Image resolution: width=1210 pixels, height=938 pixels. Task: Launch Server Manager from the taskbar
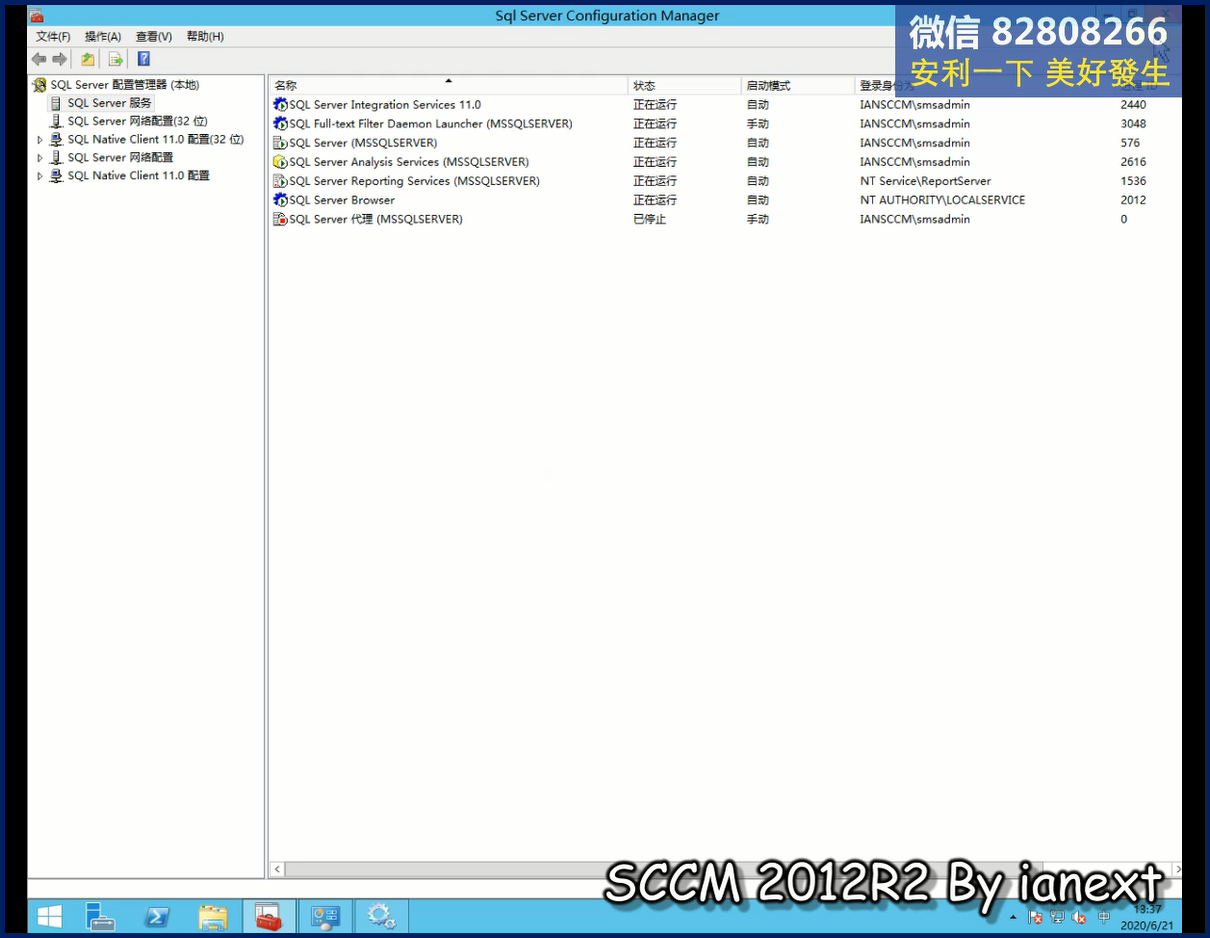[100, 916]
